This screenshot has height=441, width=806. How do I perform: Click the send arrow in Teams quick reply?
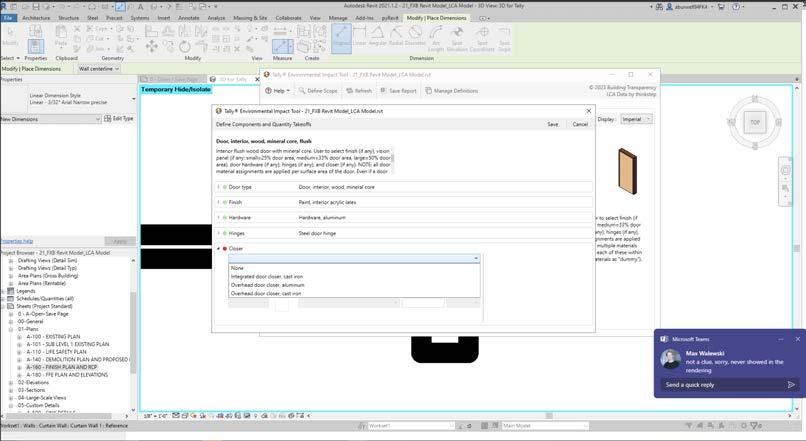tap(791, 384)
